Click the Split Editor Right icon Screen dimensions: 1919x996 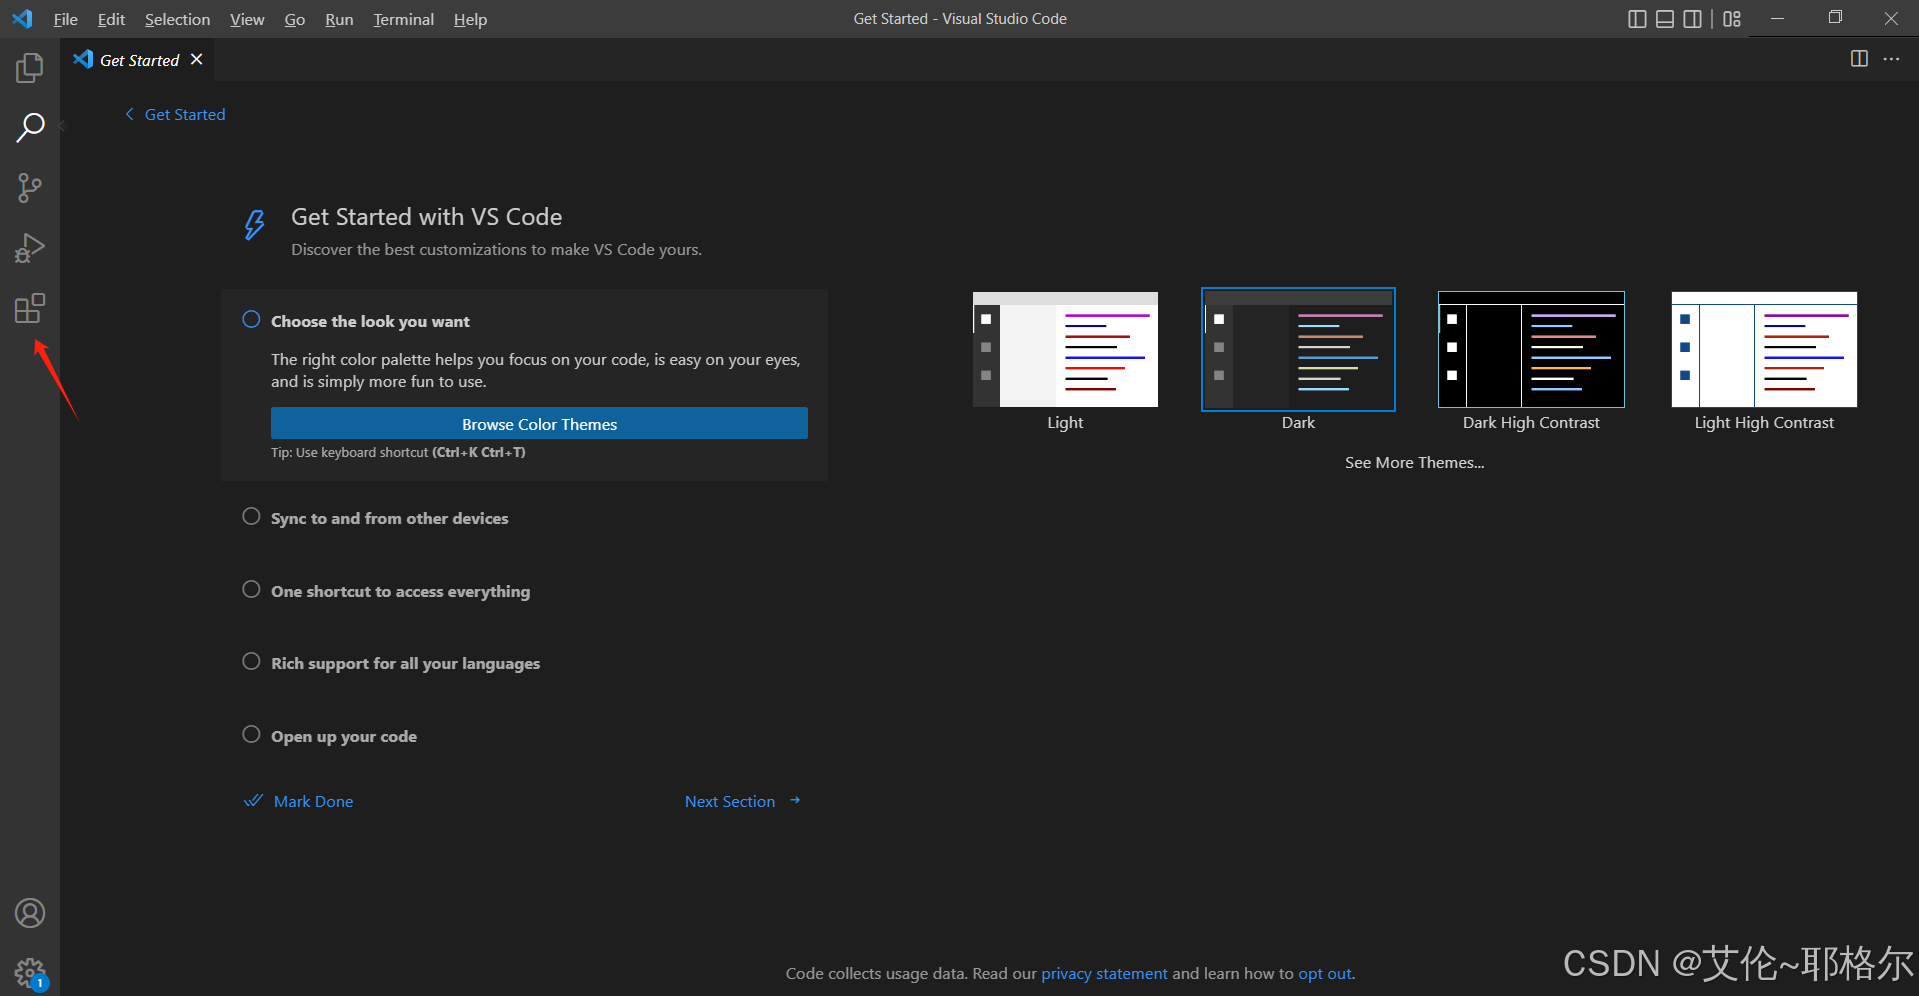coord(1859,59)
